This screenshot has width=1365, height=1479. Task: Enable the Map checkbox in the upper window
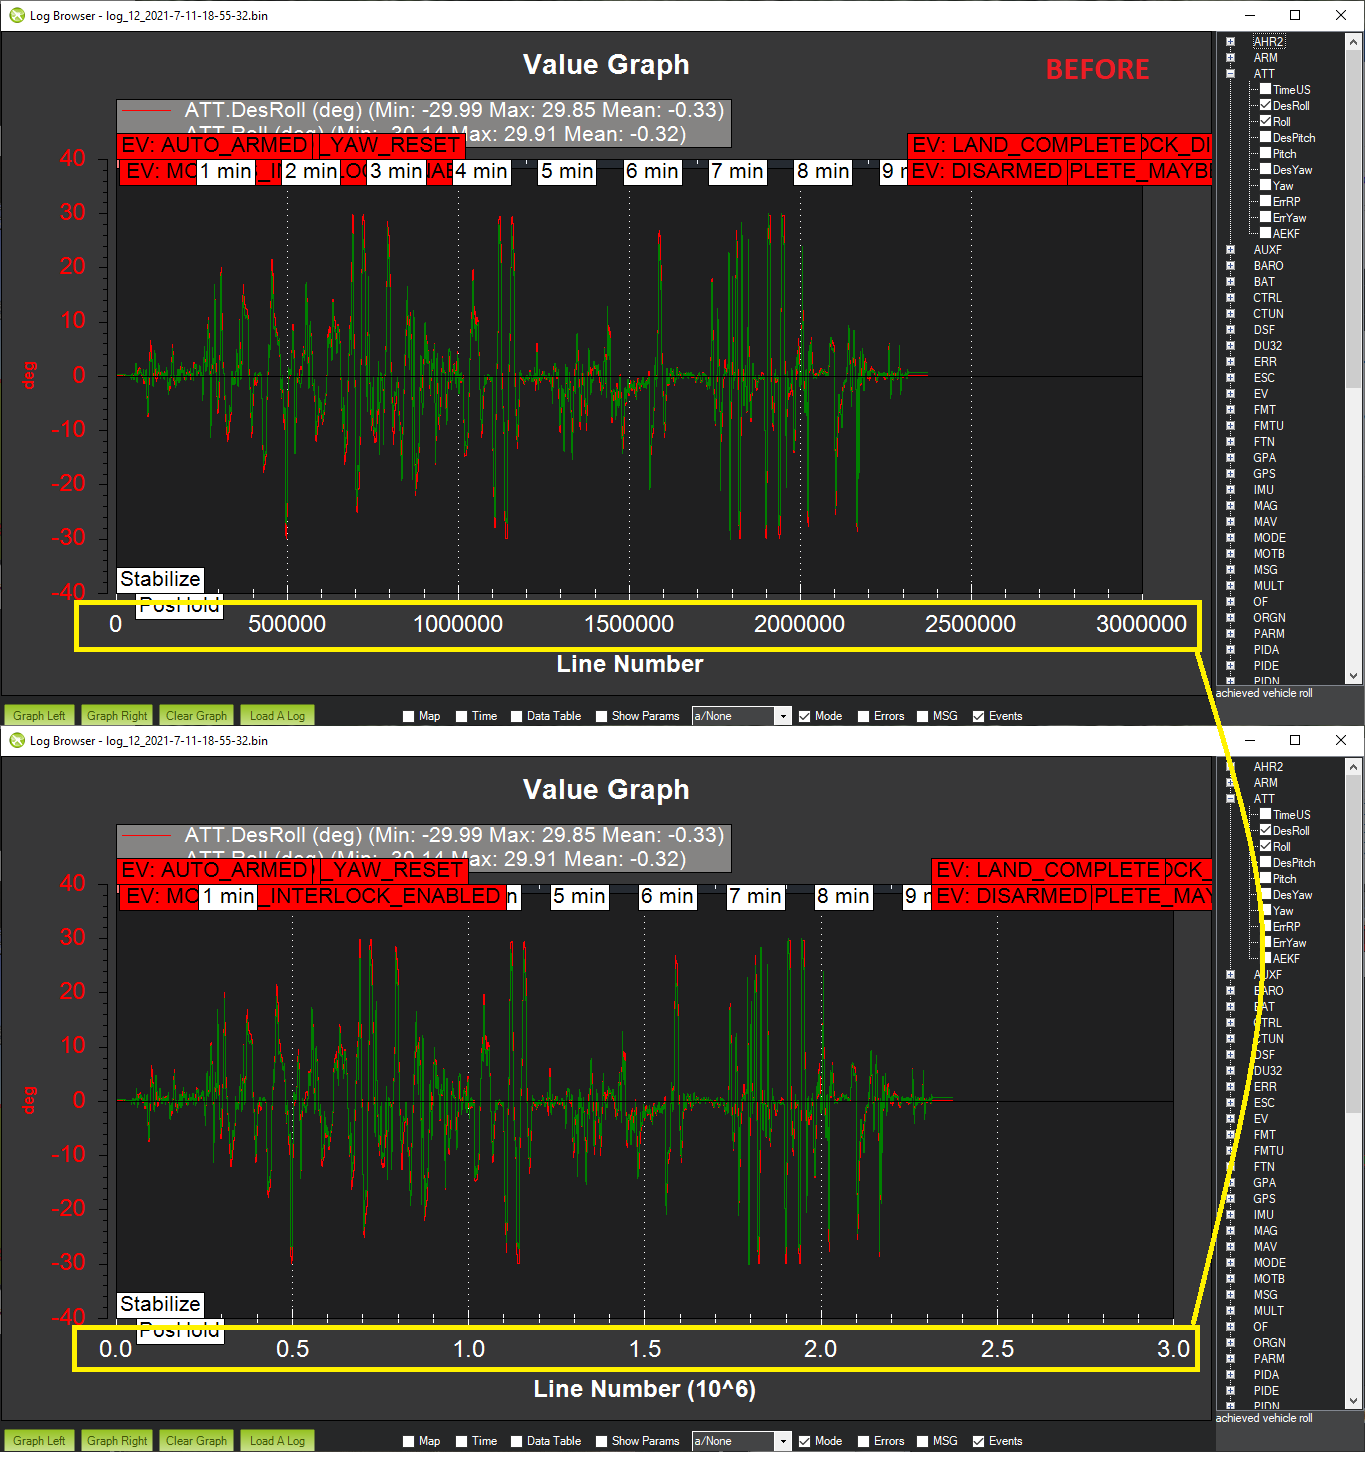pyautogui.click(x=408, y=716)
